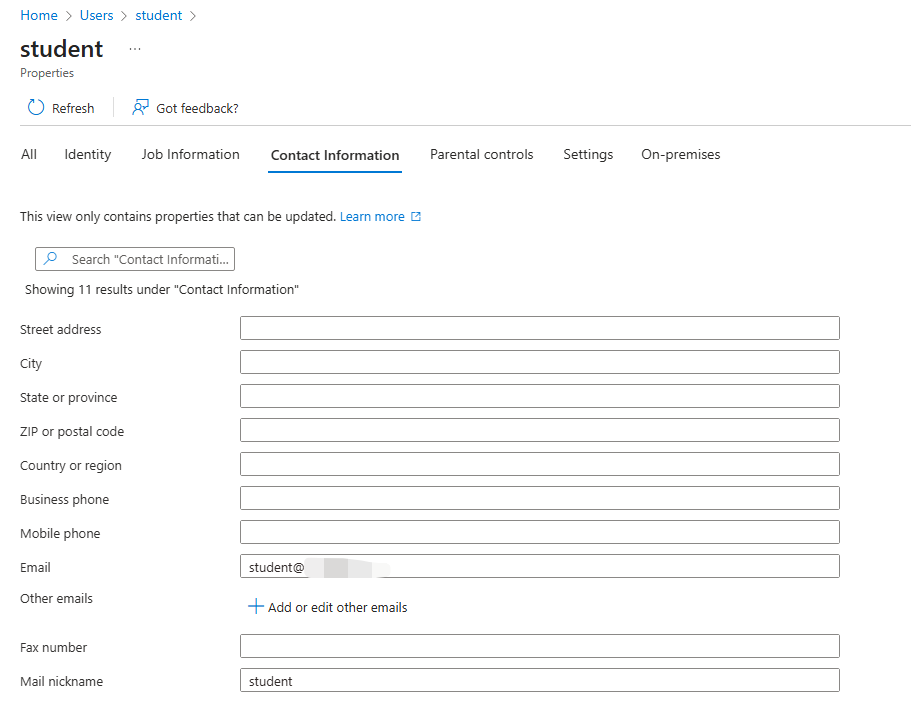This screenshot has height=709, width=911.
Task: Open the Settings tab
Action: [588, 155]
